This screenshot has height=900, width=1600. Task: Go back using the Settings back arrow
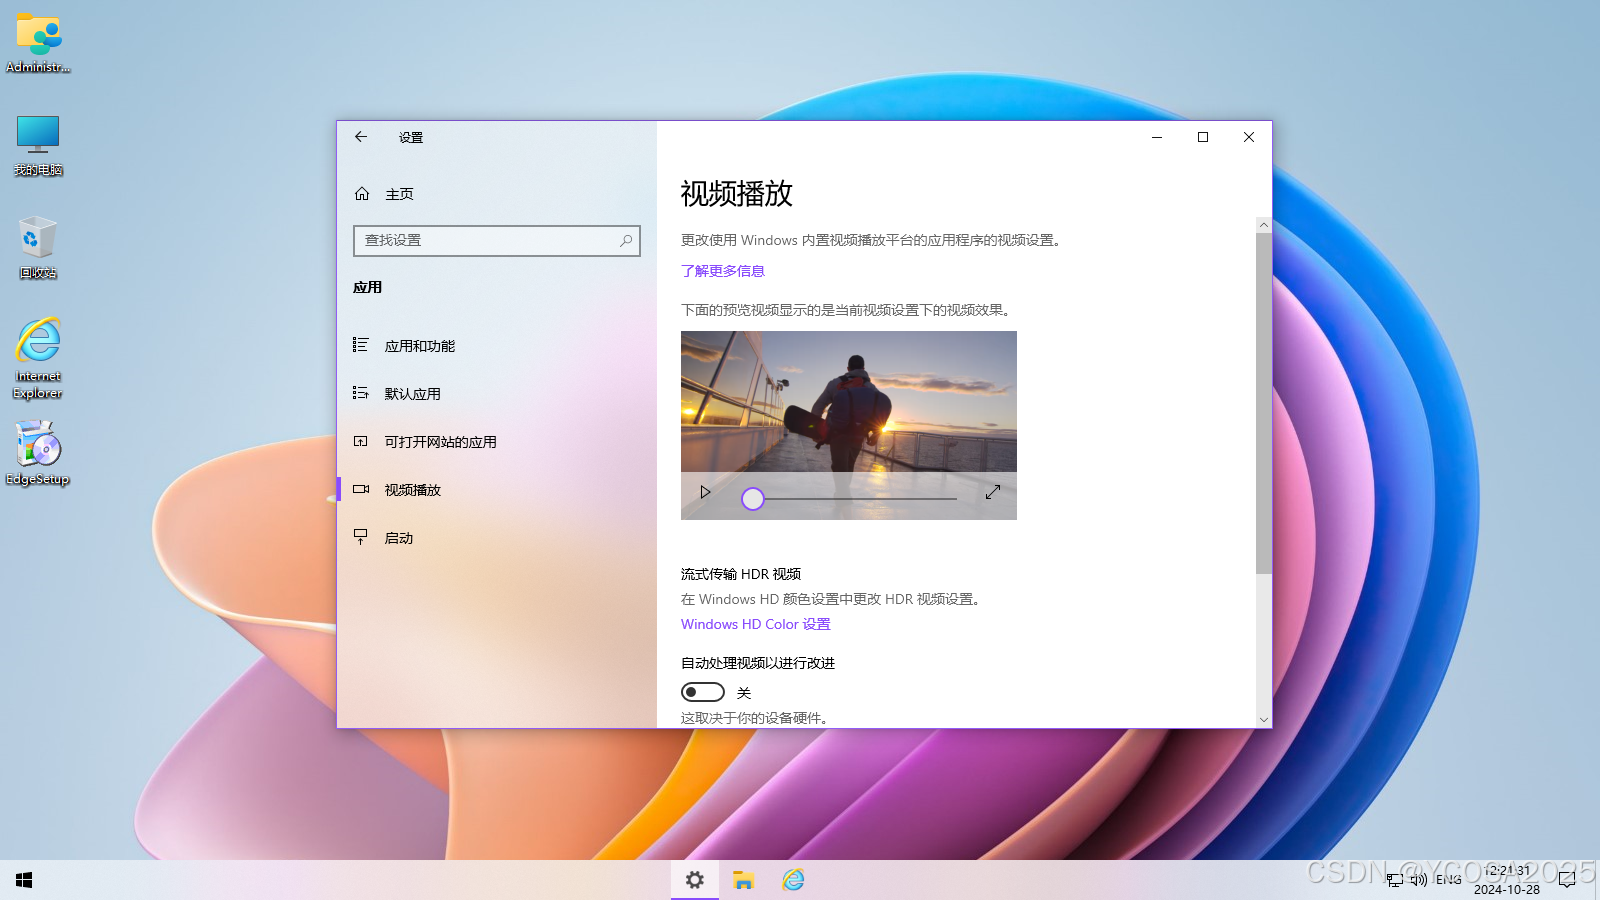361,137
